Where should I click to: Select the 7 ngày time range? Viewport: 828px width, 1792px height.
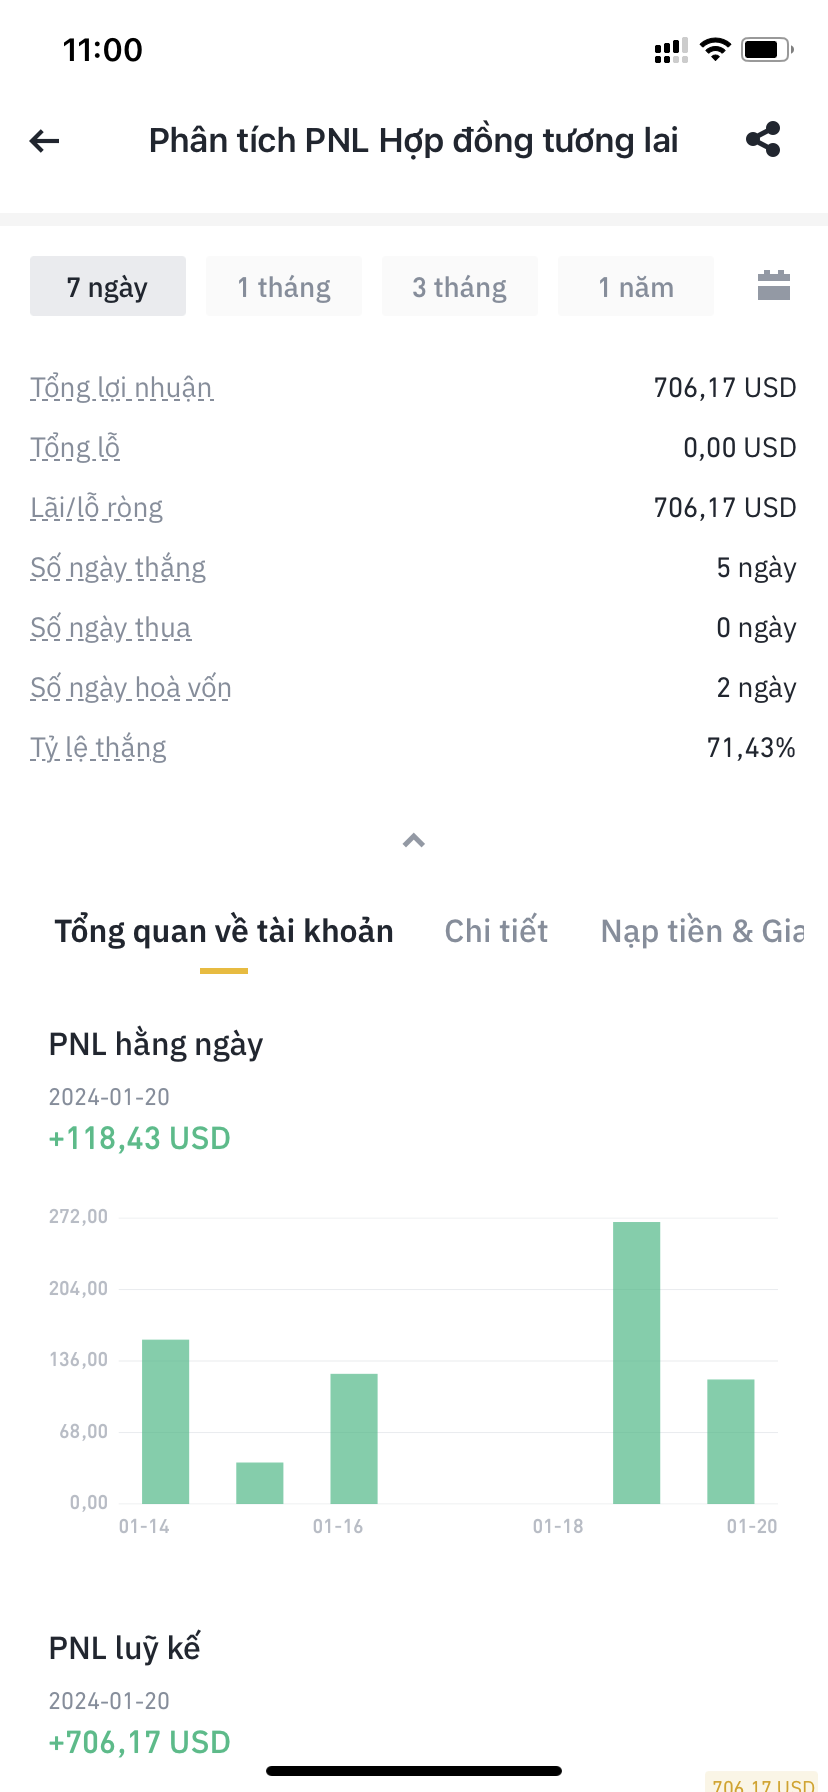(108, 287)
